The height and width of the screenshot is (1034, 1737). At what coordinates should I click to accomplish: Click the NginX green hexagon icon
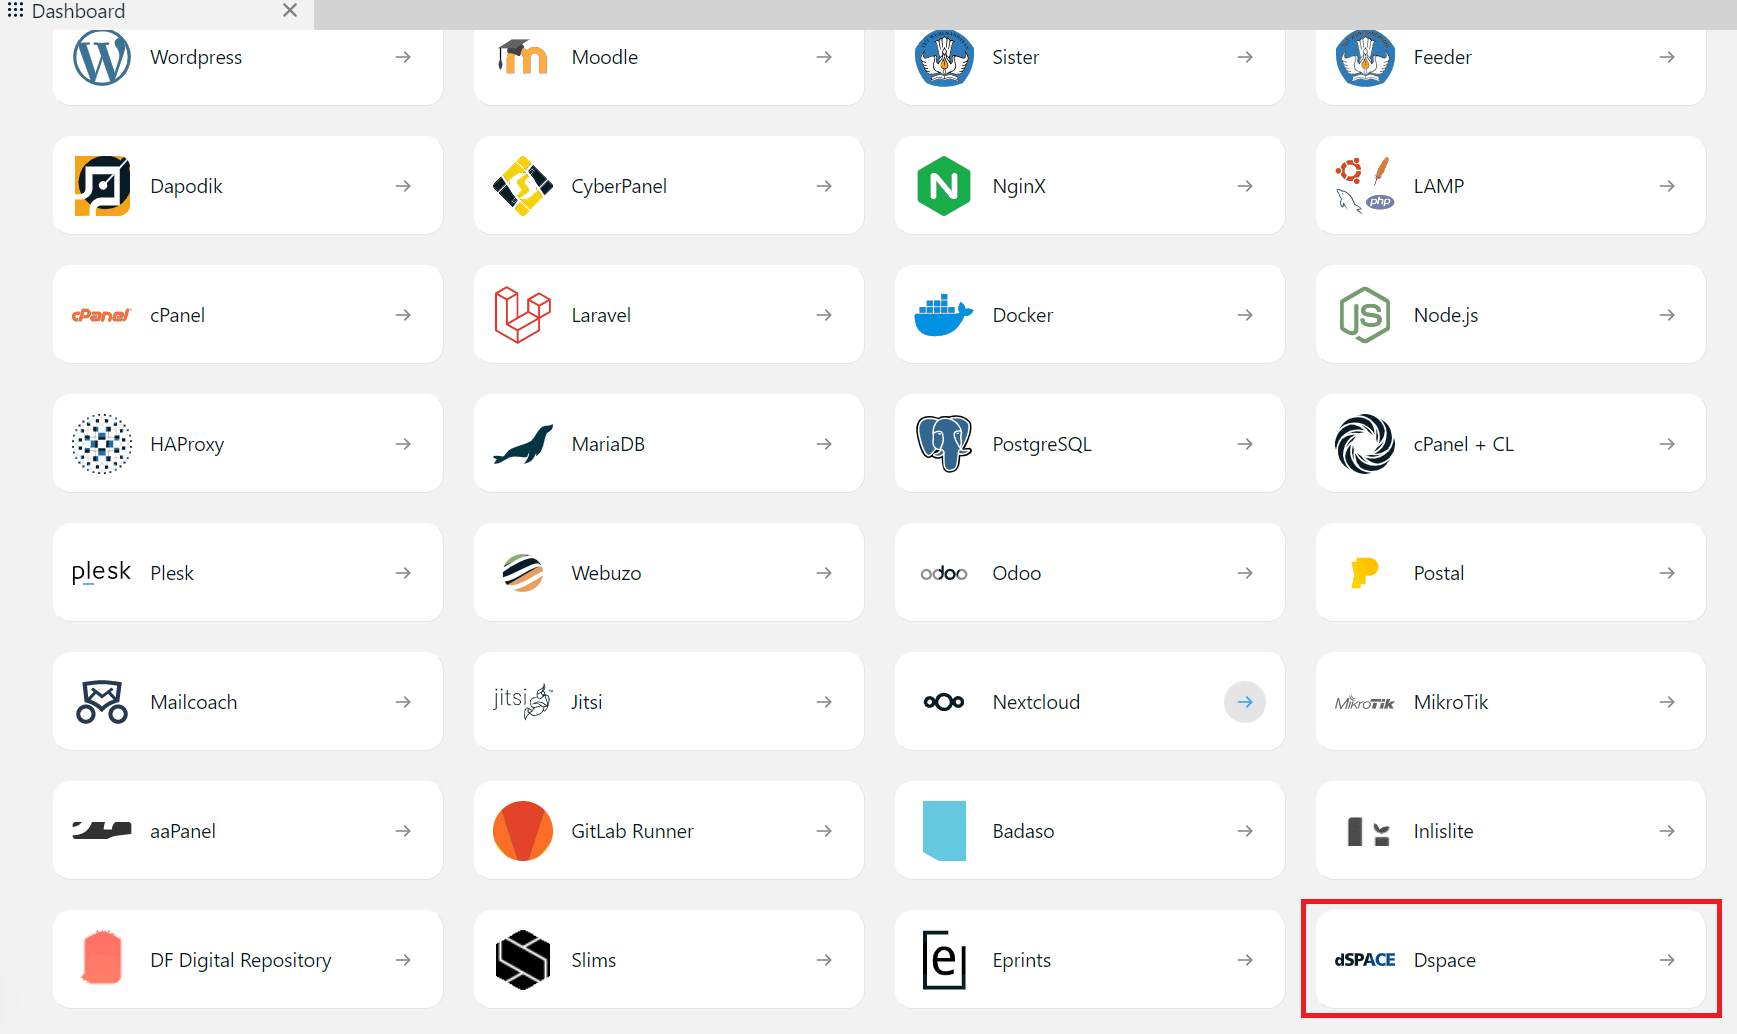point(943,186)
